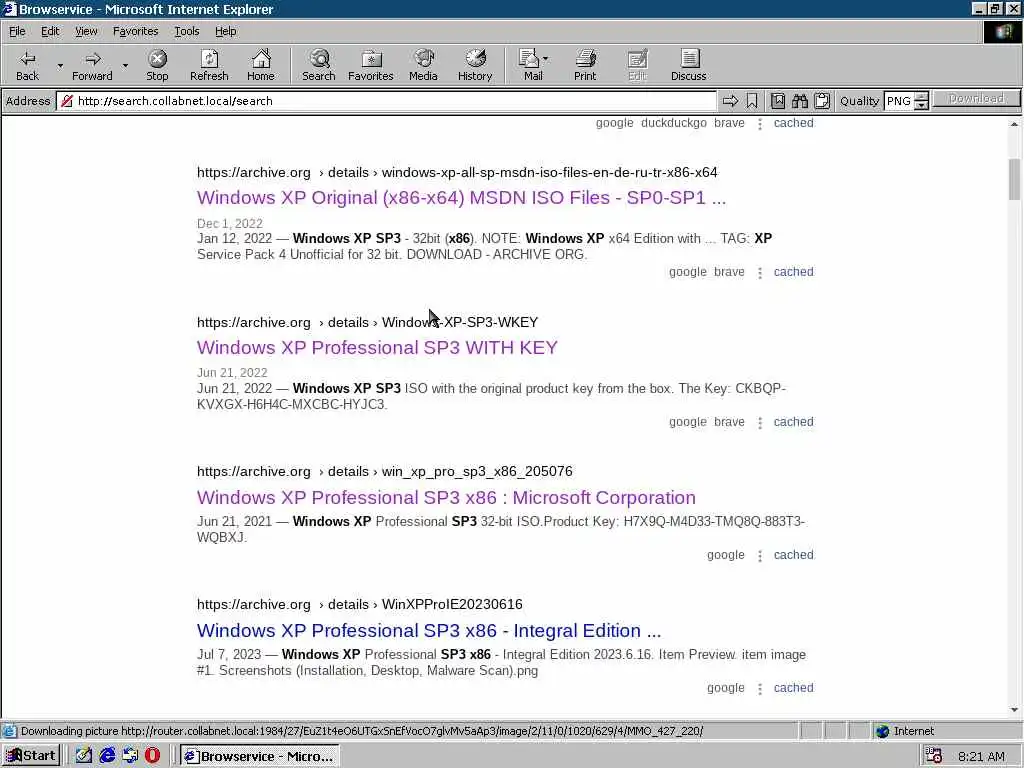The height and width of the screenshot is (768, 1024).
Task: Open the Back history dropdown arrow
Action: (60, 65)
